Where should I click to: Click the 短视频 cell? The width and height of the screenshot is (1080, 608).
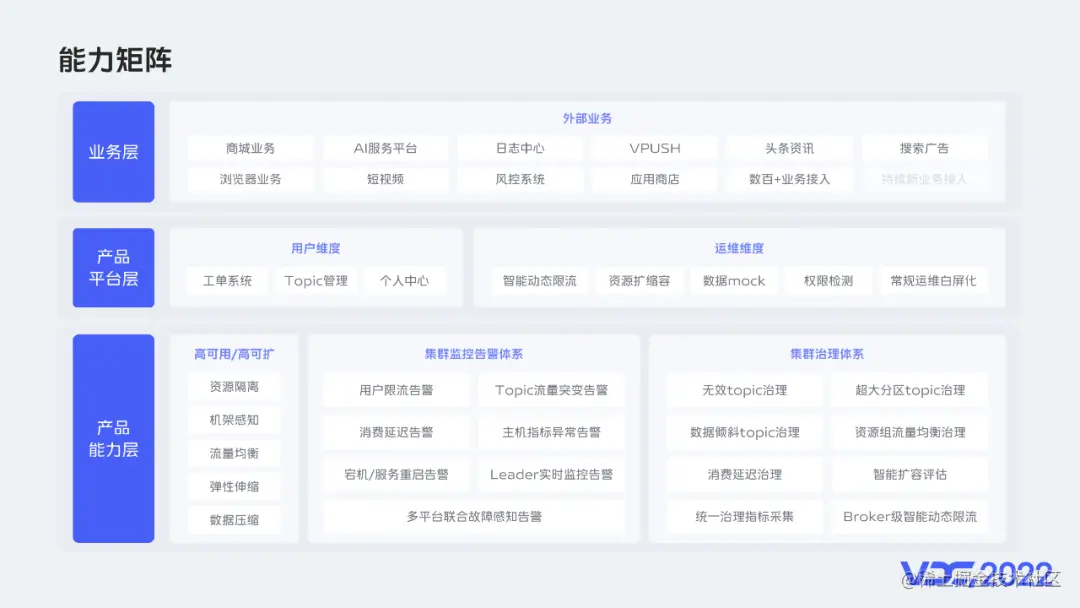[385, 181]
